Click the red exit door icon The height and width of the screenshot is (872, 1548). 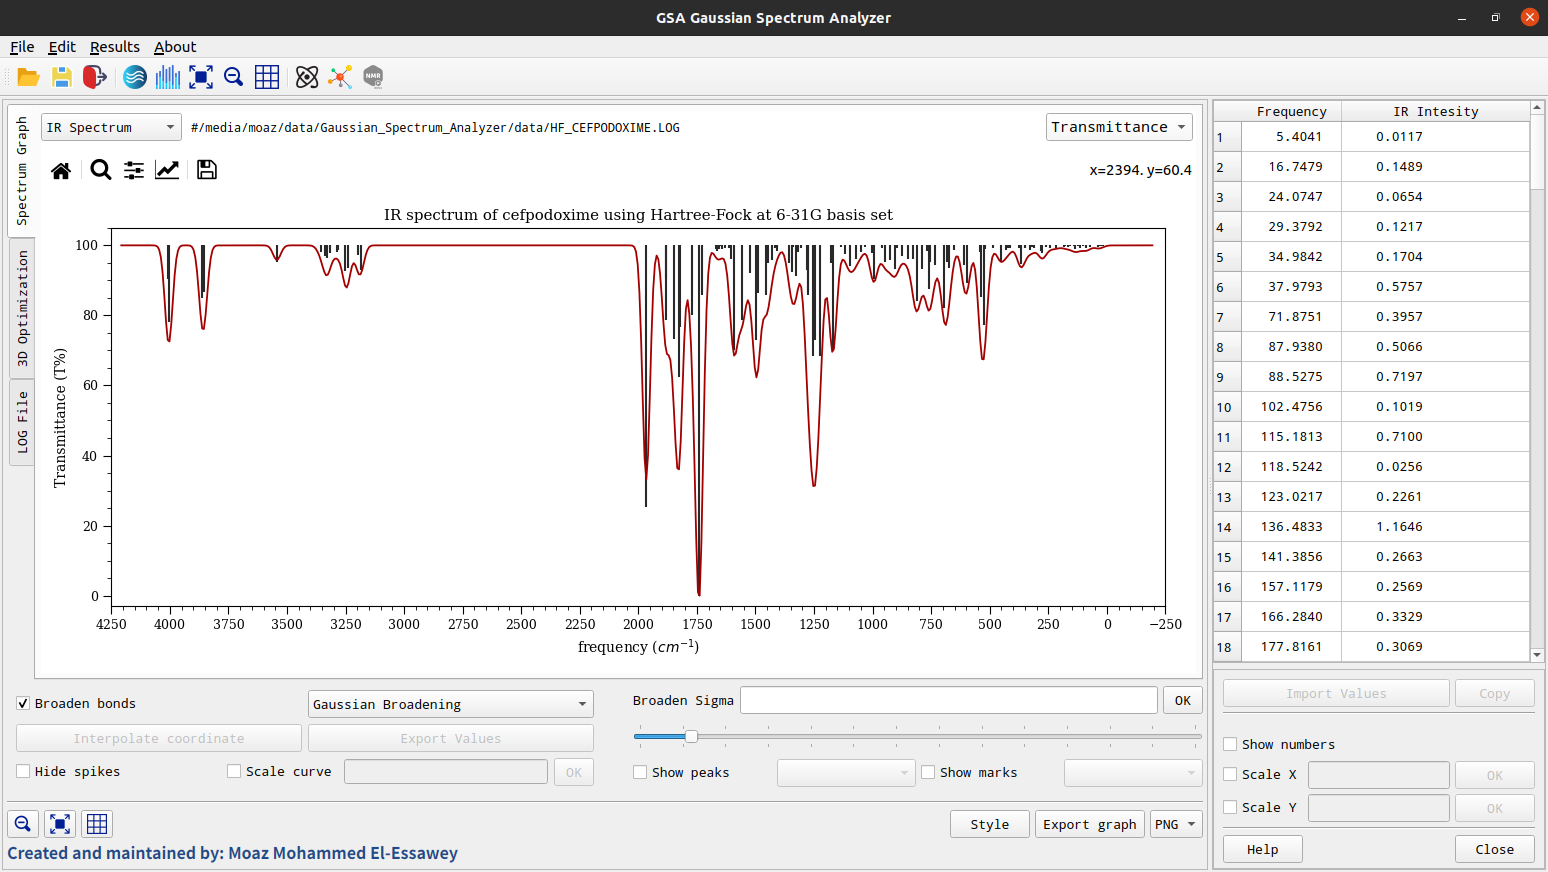click(x=95, y=77)
